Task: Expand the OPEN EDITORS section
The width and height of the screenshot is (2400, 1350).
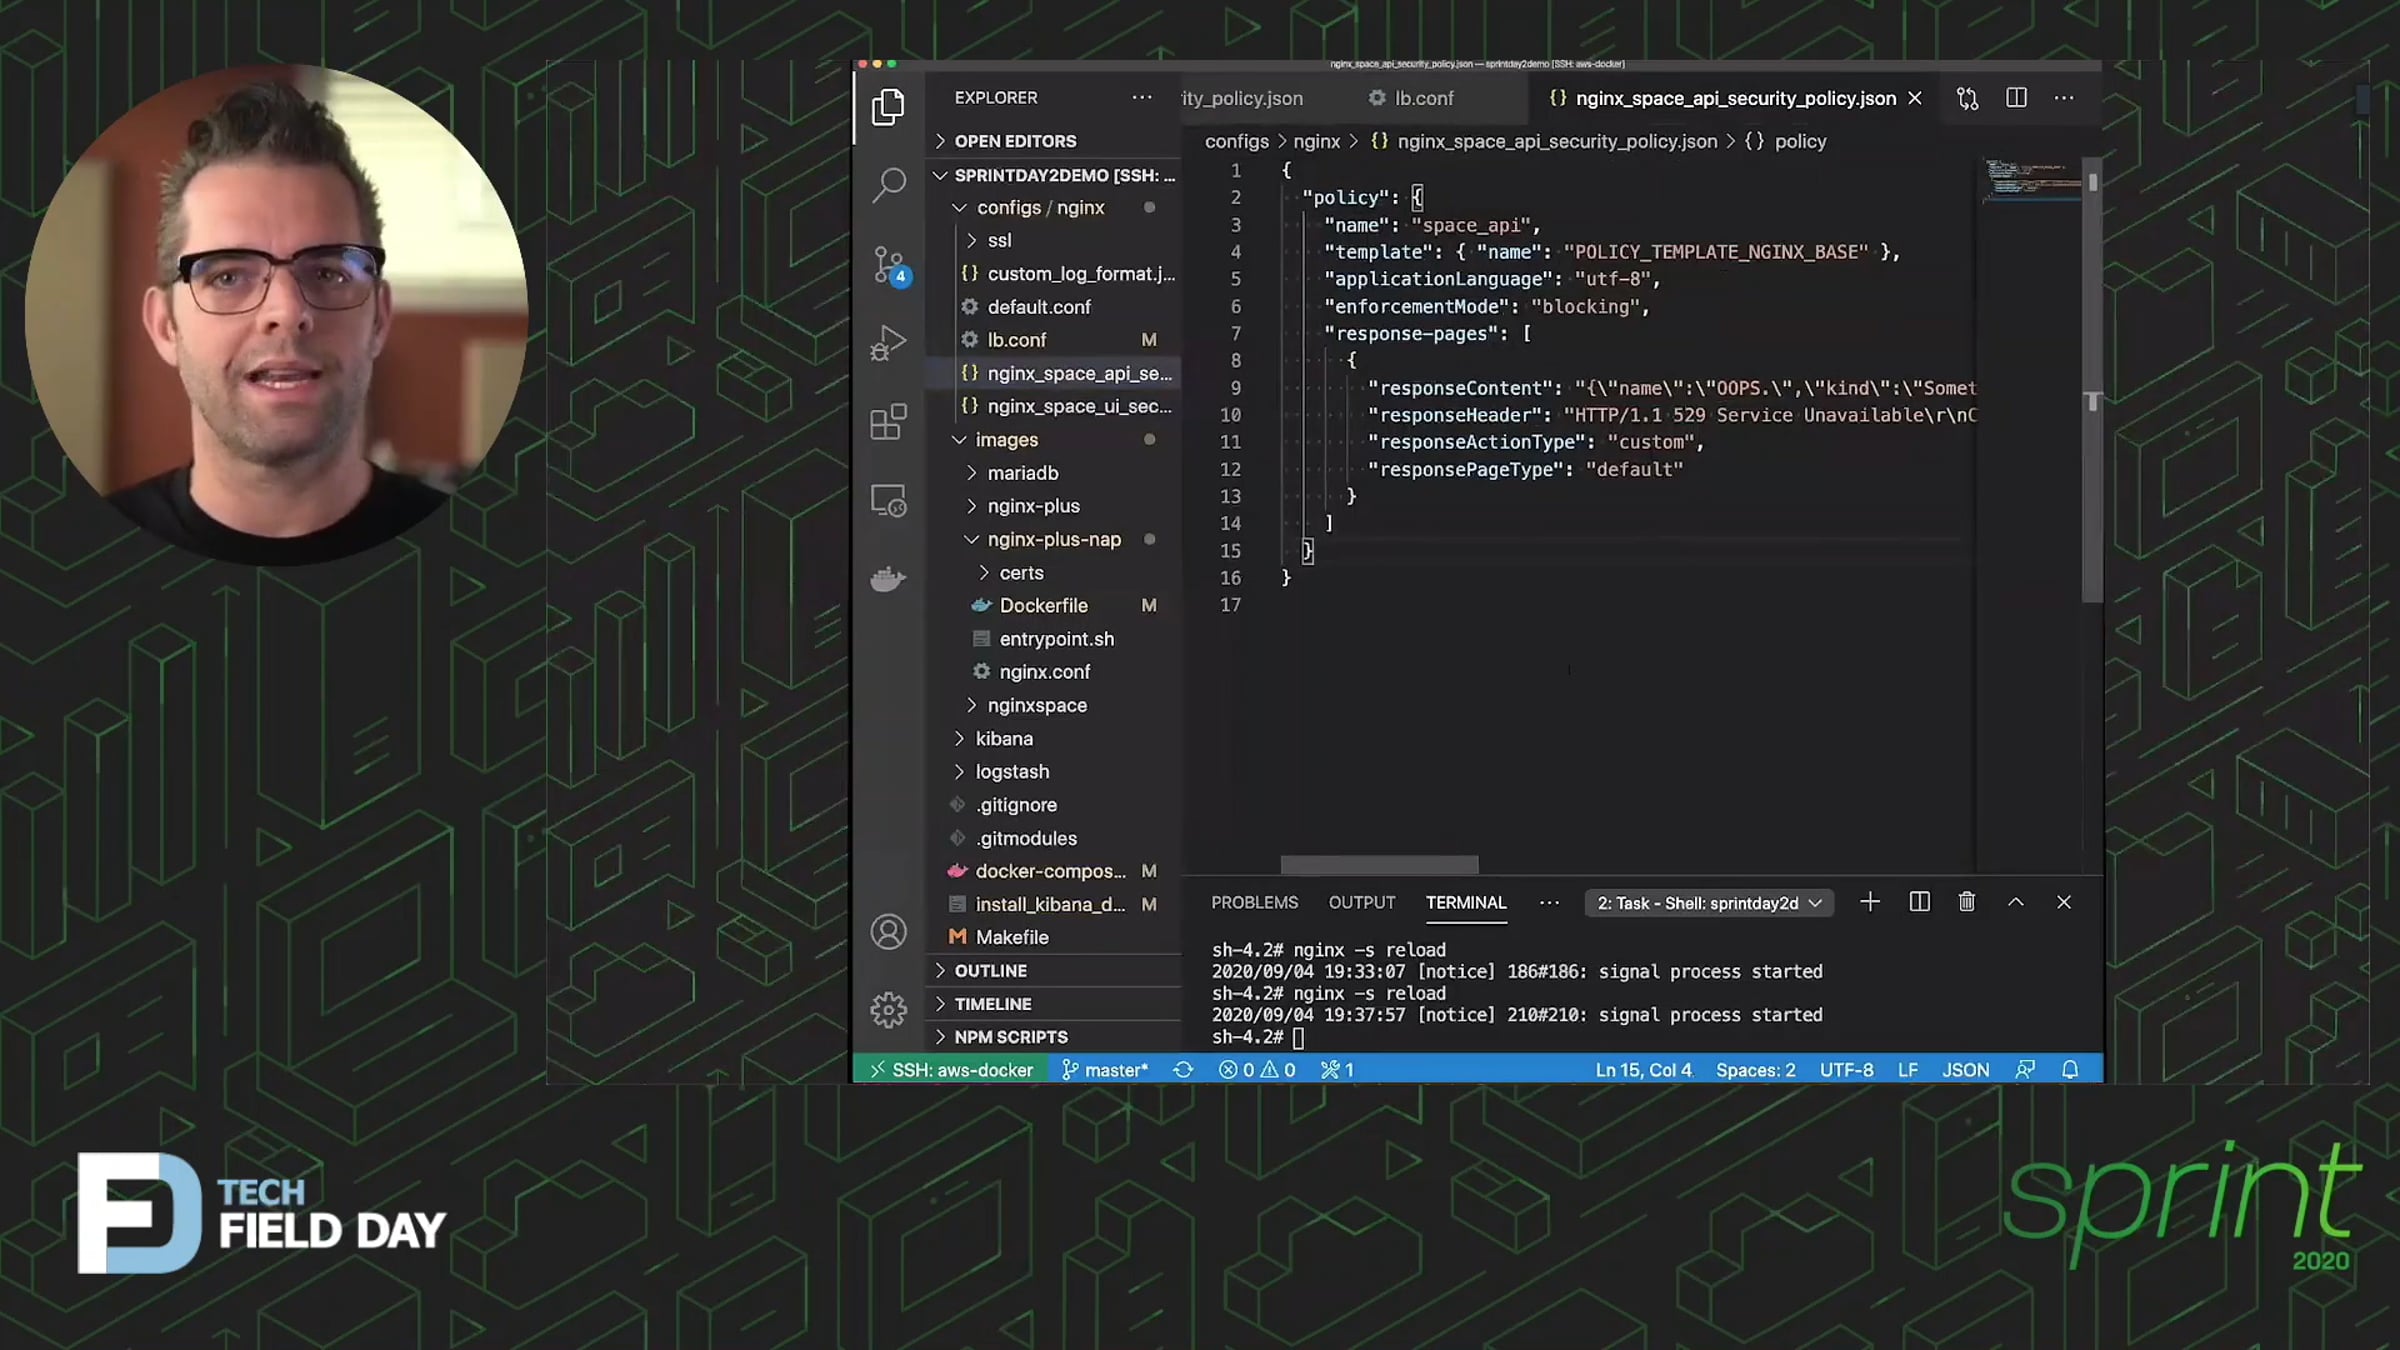Action: pos(1055,141)
